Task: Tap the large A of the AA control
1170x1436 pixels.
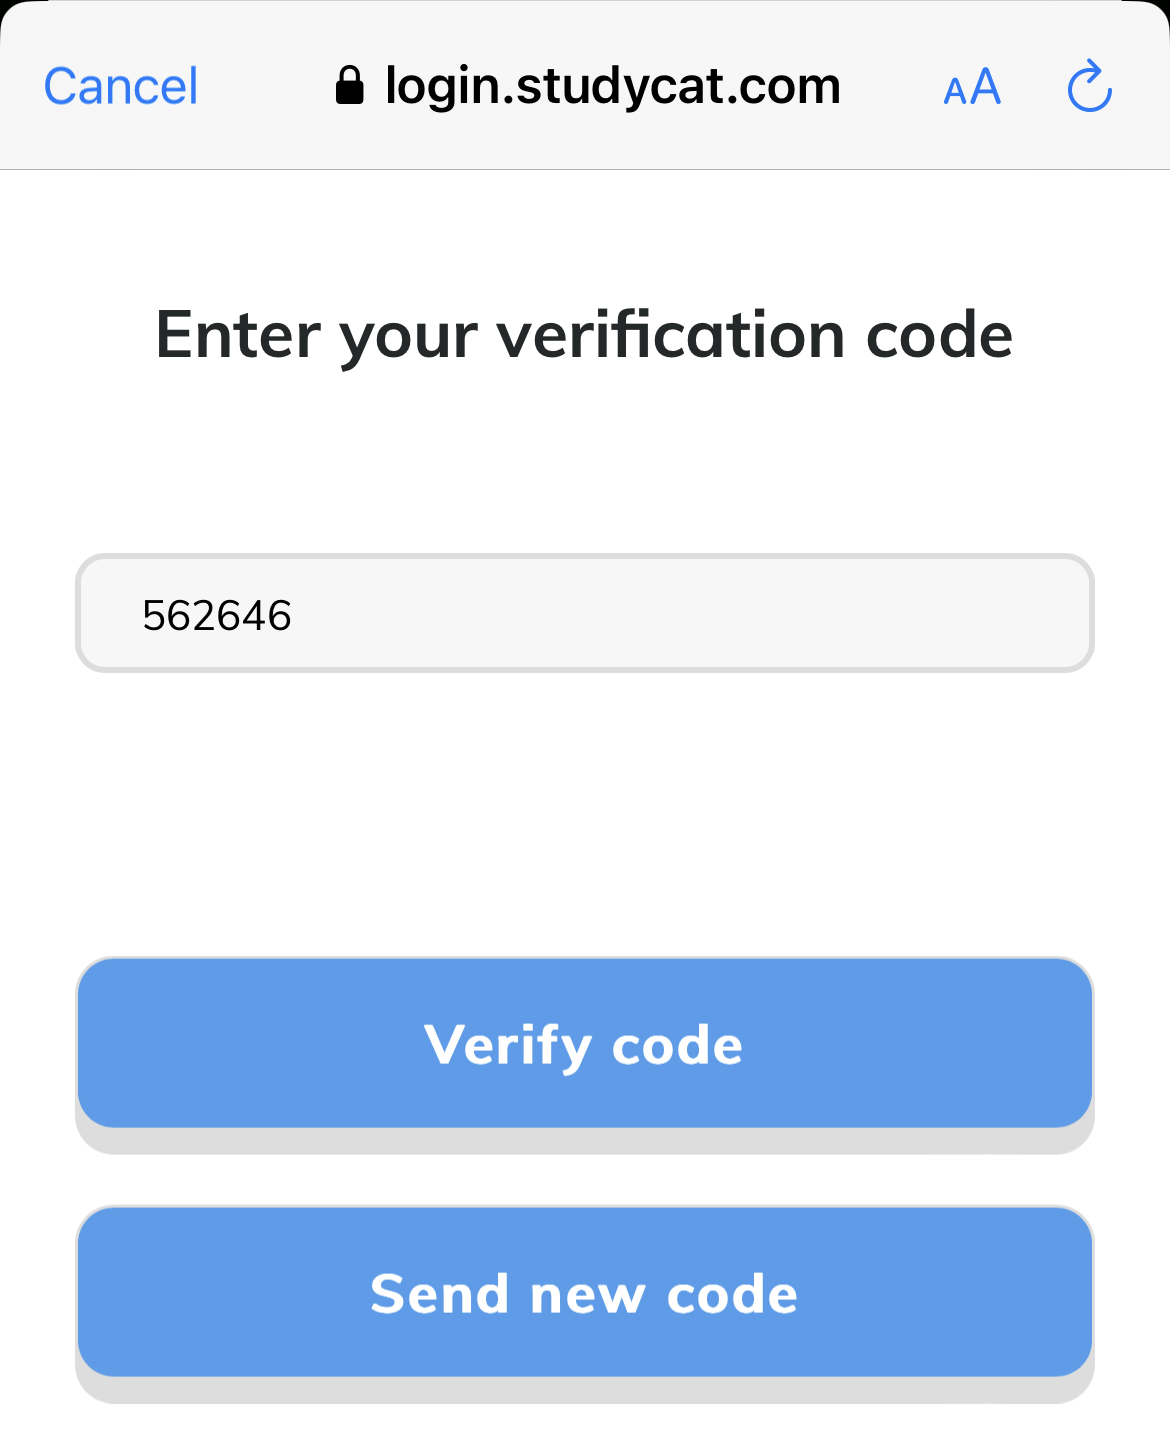Action: [986, 86]
